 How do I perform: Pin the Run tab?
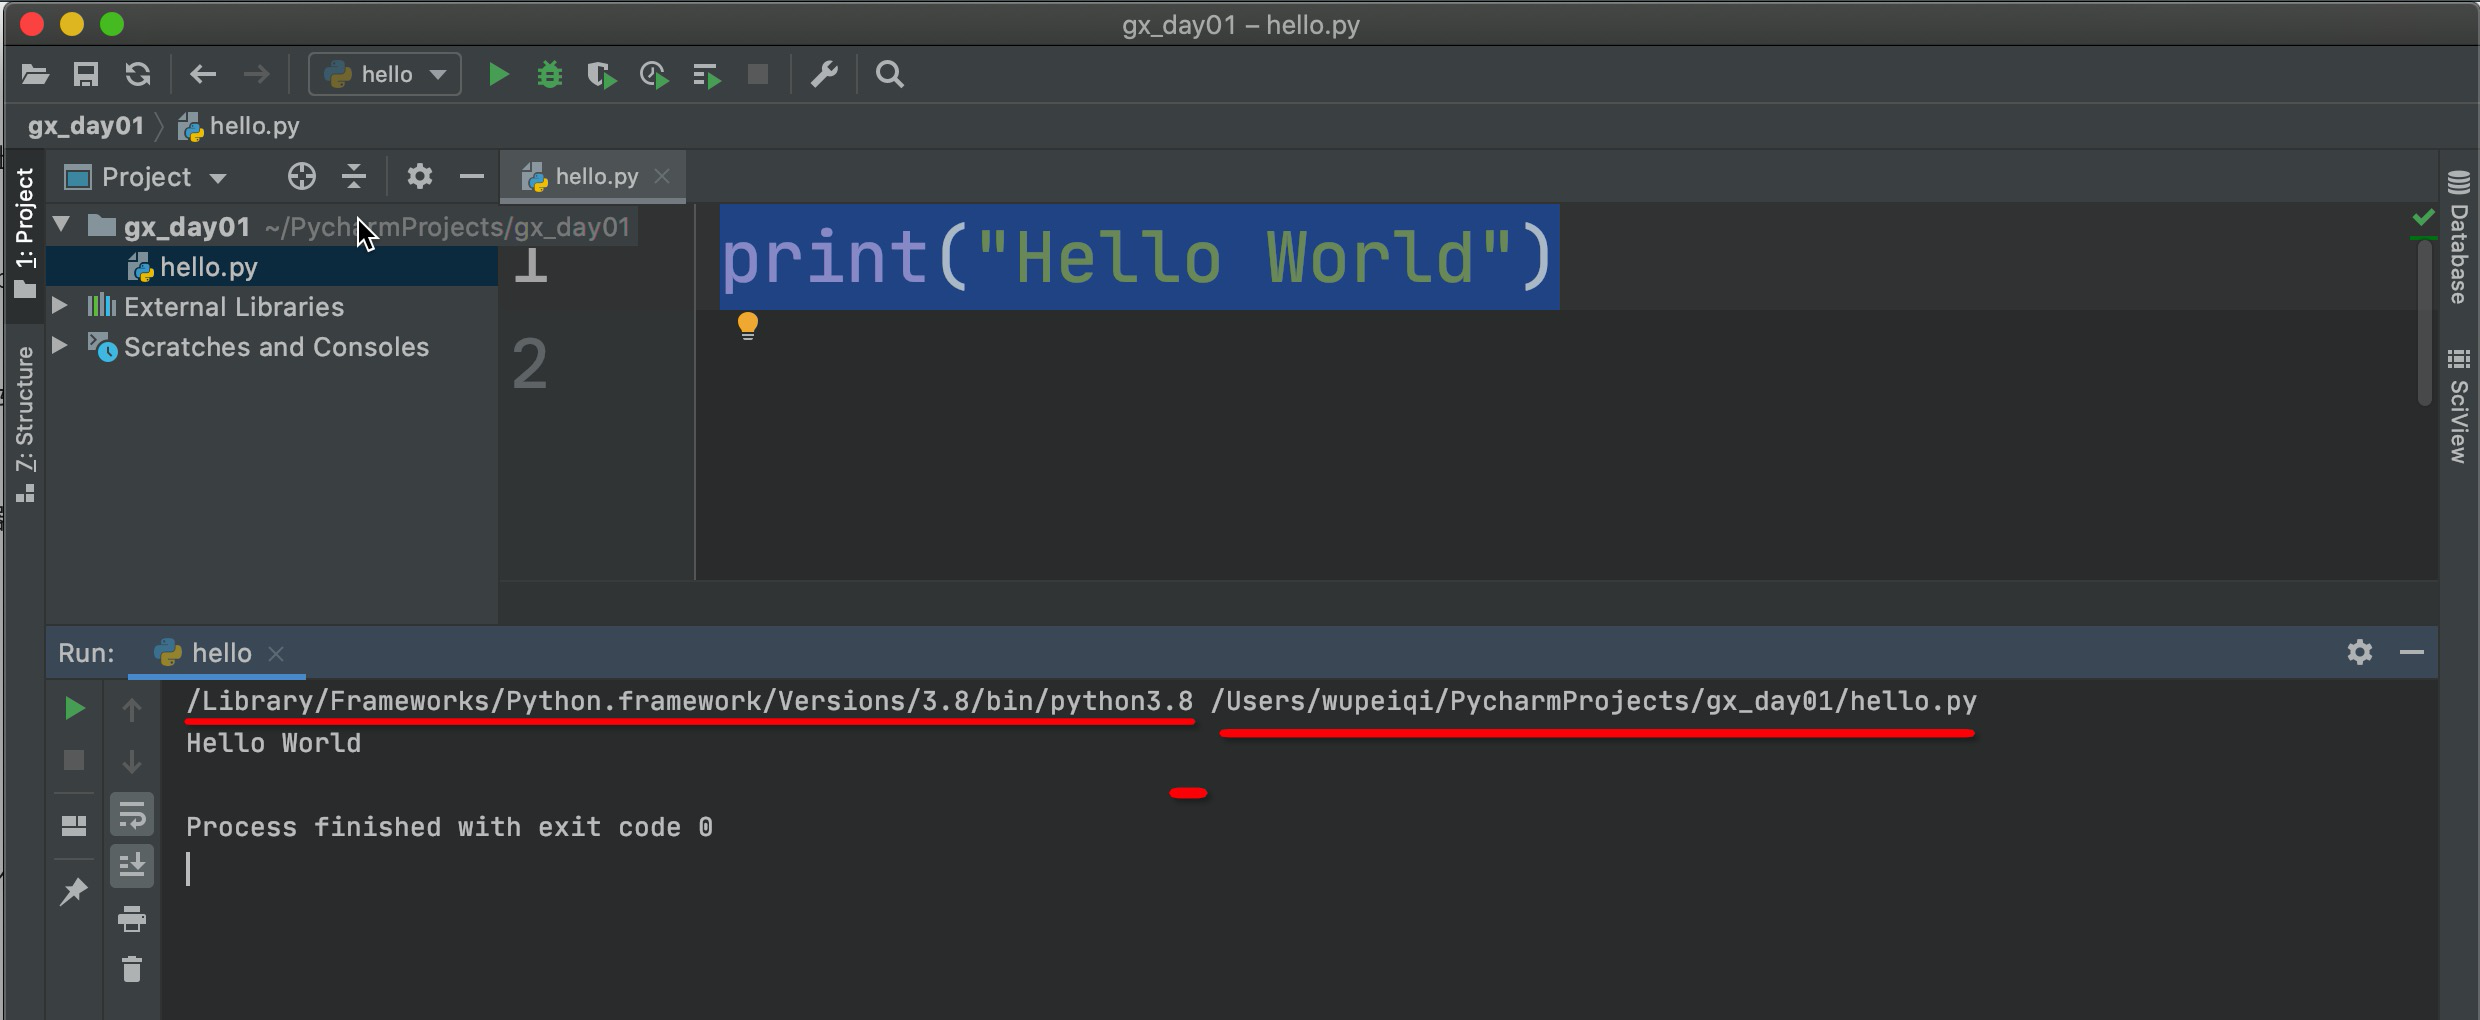click(74, 891)
